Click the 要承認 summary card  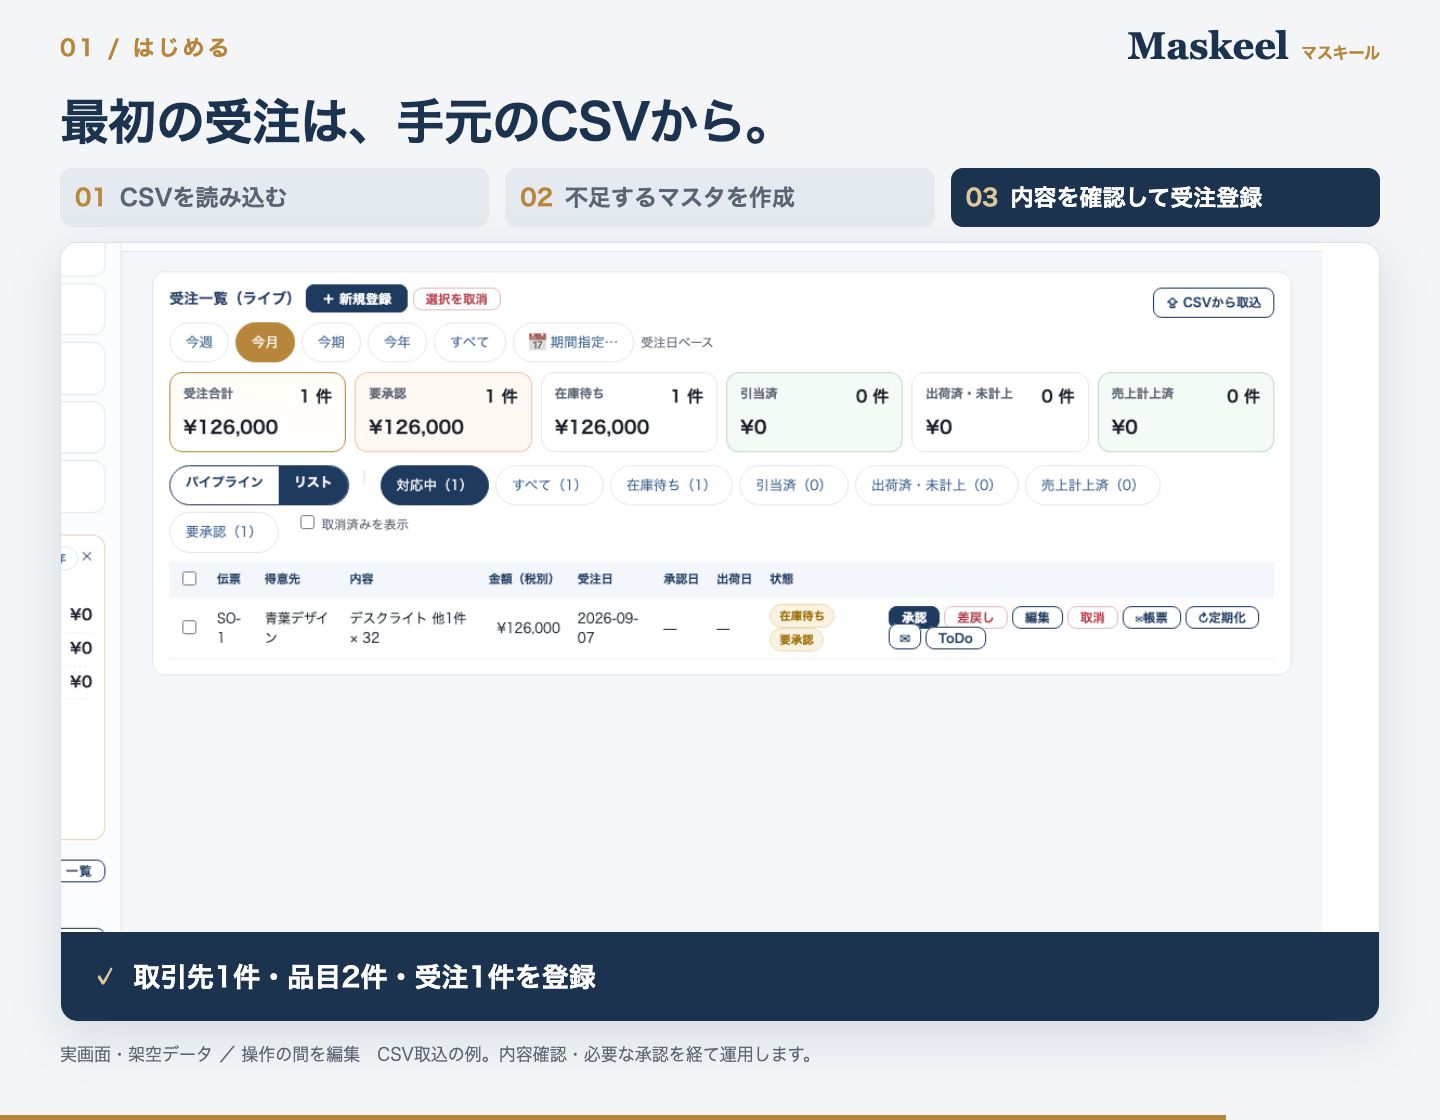coord(443,412)
